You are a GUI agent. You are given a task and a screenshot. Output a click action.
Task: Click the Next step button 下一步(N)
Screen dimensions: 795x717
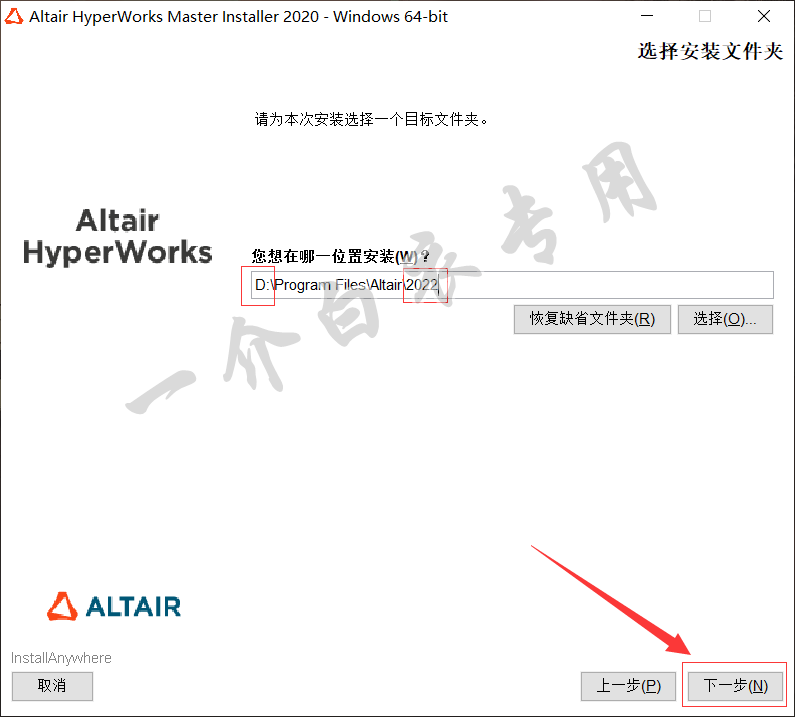[x=735, y=686]
